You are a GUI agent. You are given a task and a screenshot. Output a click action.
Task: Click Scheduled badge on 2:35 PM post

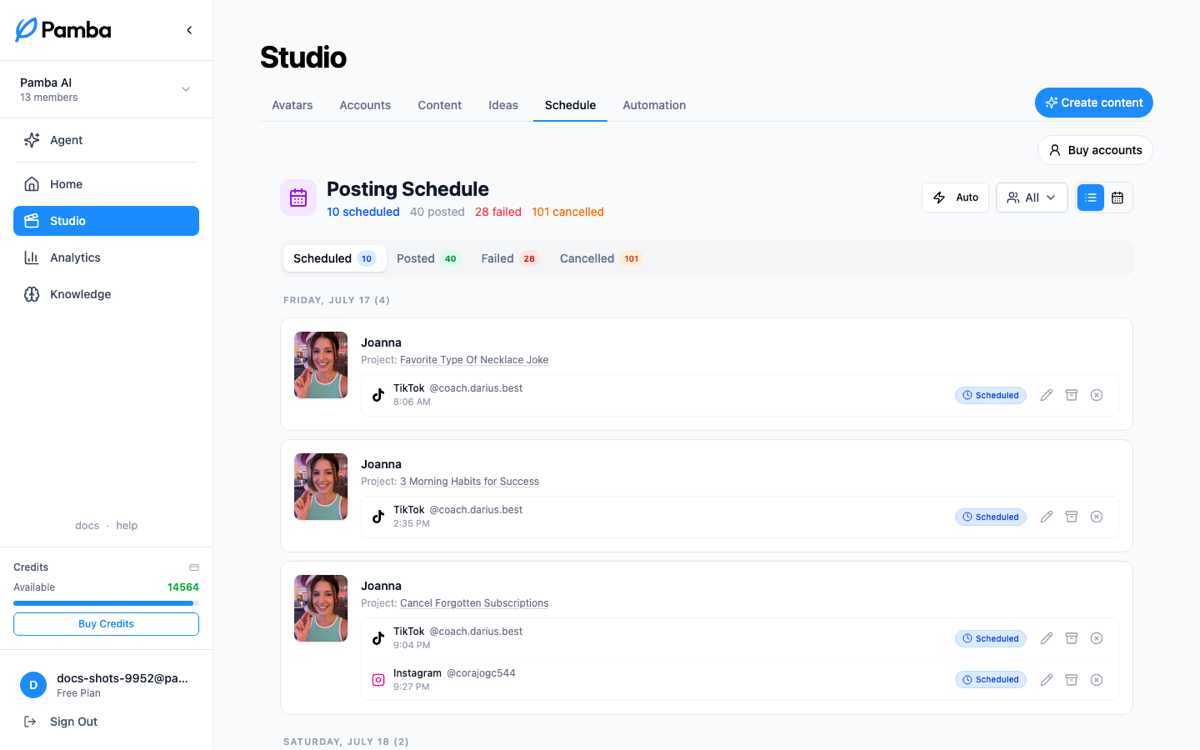click(990, 517)
